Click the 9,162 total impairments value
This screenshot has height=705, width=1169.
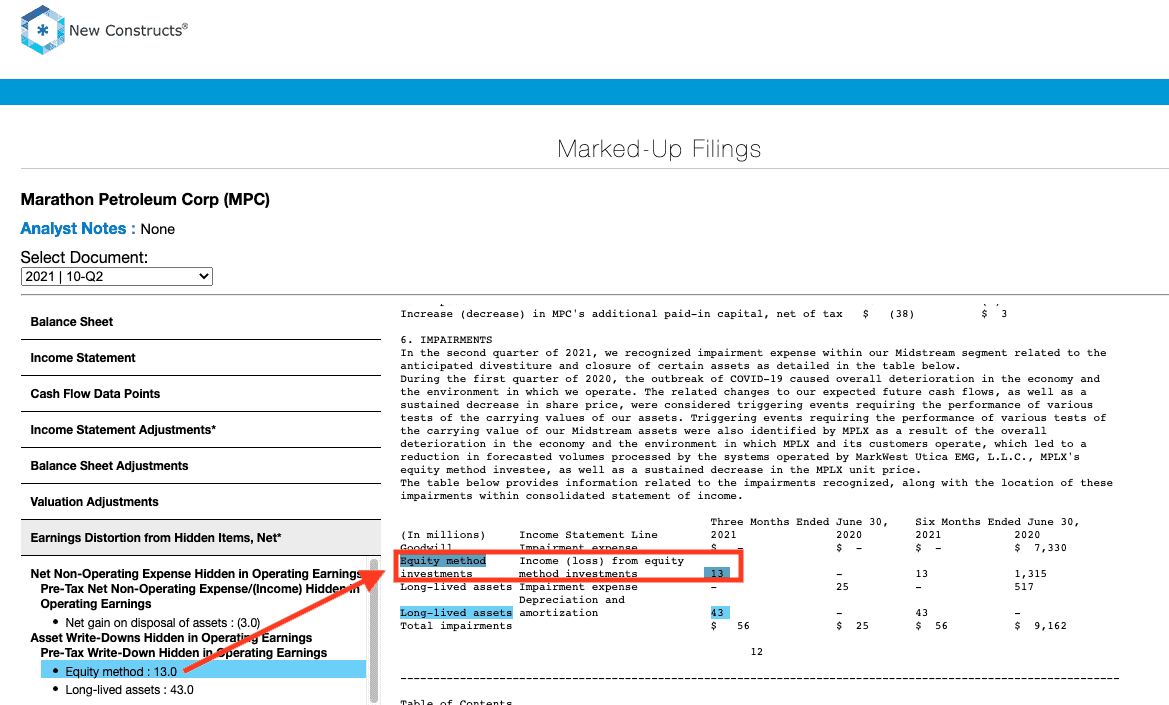[x=1050, y=626]
